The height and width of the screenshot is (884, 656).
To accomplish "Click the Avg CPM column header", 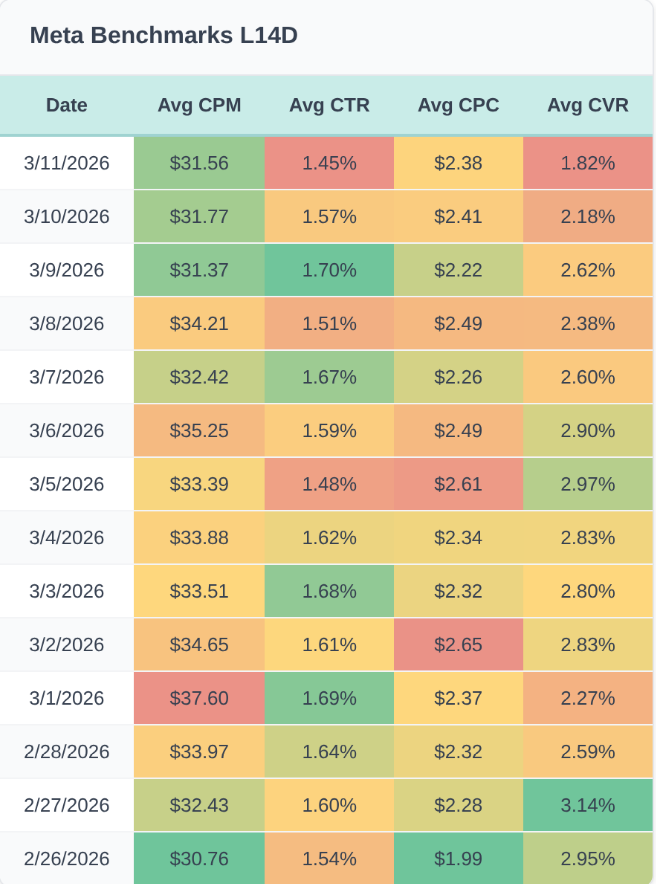I will pyautogui.click(x=199, y=105).
